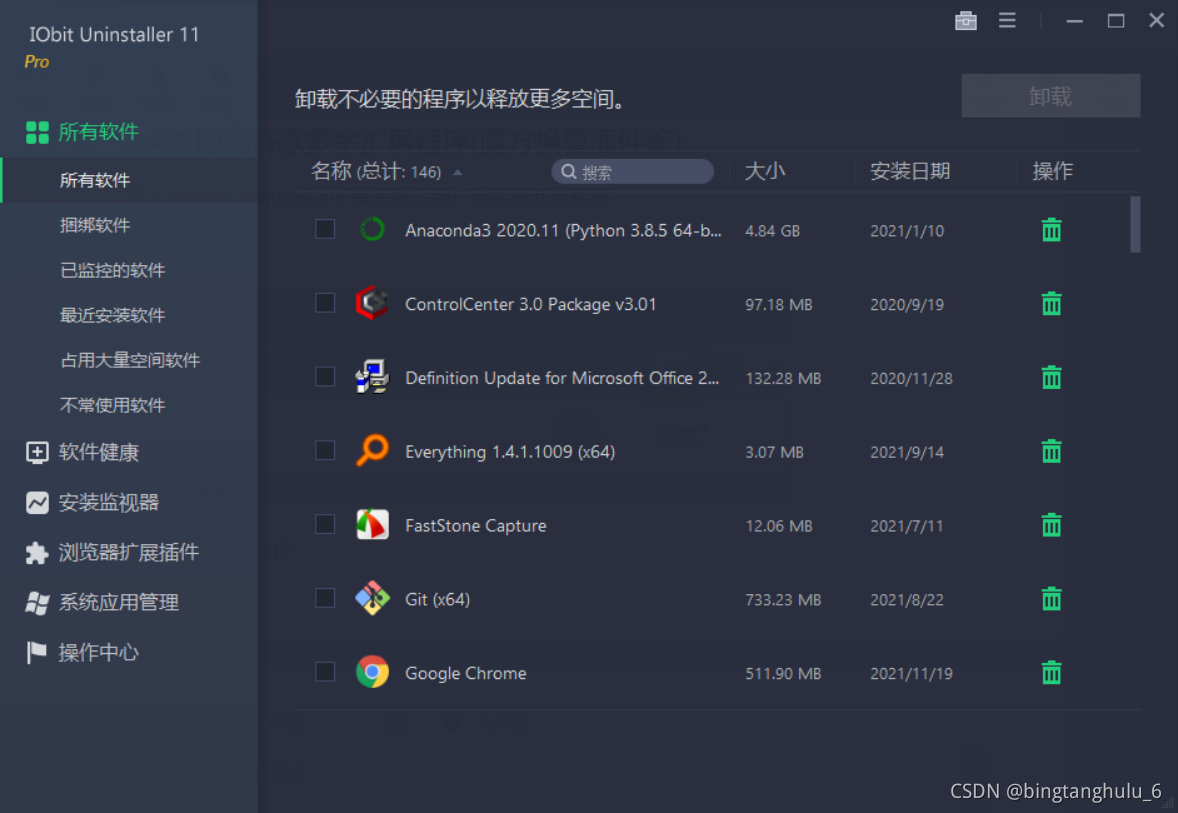The image size is (1178, 813).
Task: Click trash icon for ControlCenter 3.0 Package
Action: coord(1051,304)
